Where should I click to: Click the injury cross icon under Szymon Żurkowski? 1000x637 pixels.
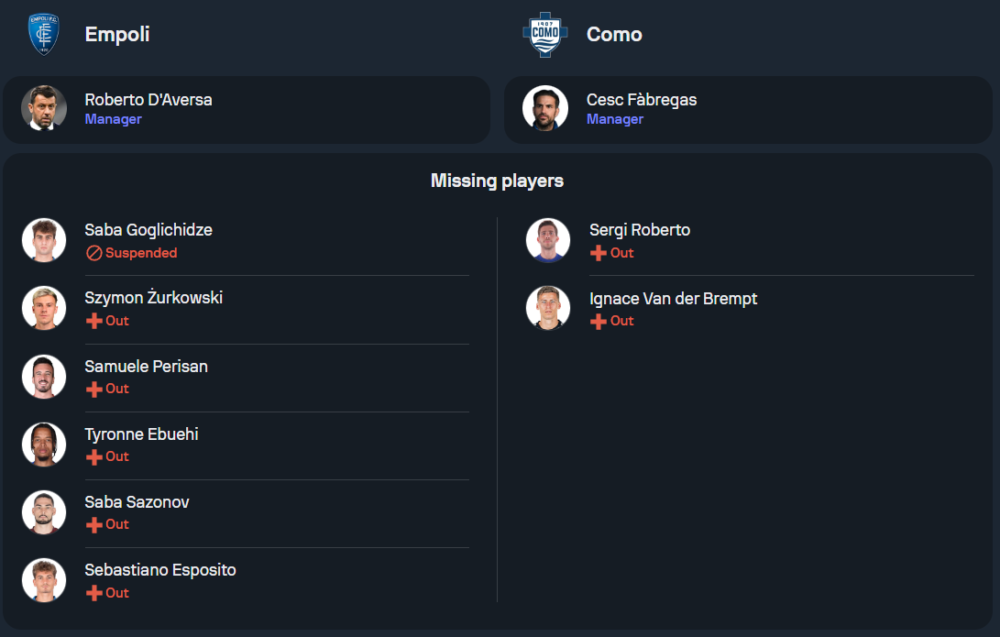94,321
